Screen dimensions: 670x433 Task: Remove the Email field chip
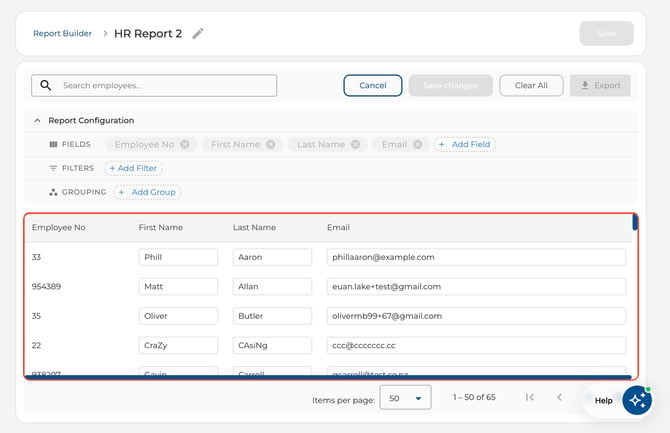click(417, 144)
